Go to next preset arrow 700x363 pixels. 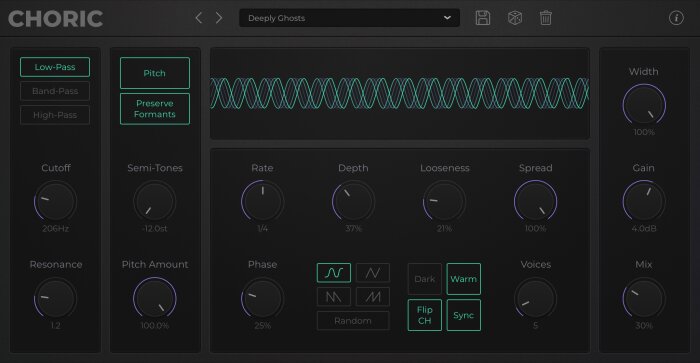(x=219, y=18)
